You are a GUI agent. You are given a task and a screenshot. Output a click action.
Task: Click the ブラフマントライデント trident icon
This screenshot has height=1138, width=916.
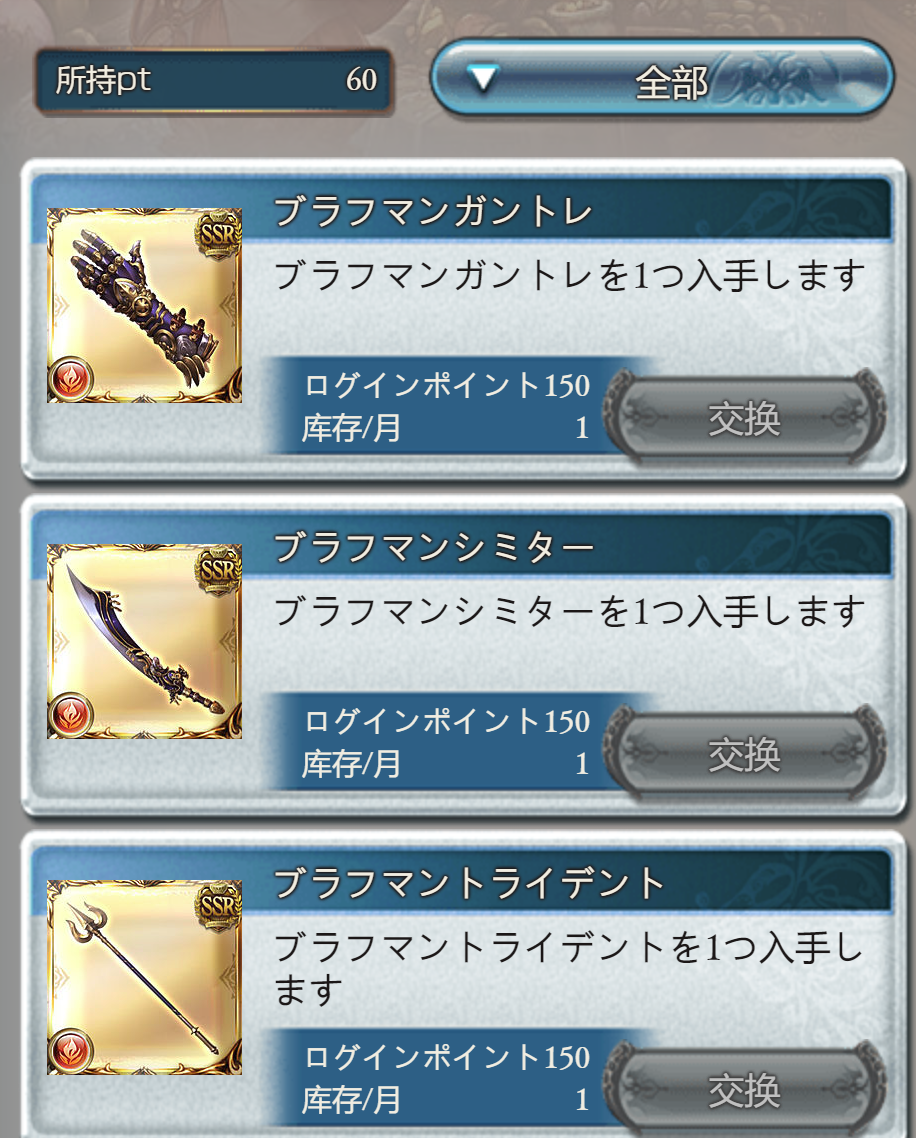[x=144, y=978]
